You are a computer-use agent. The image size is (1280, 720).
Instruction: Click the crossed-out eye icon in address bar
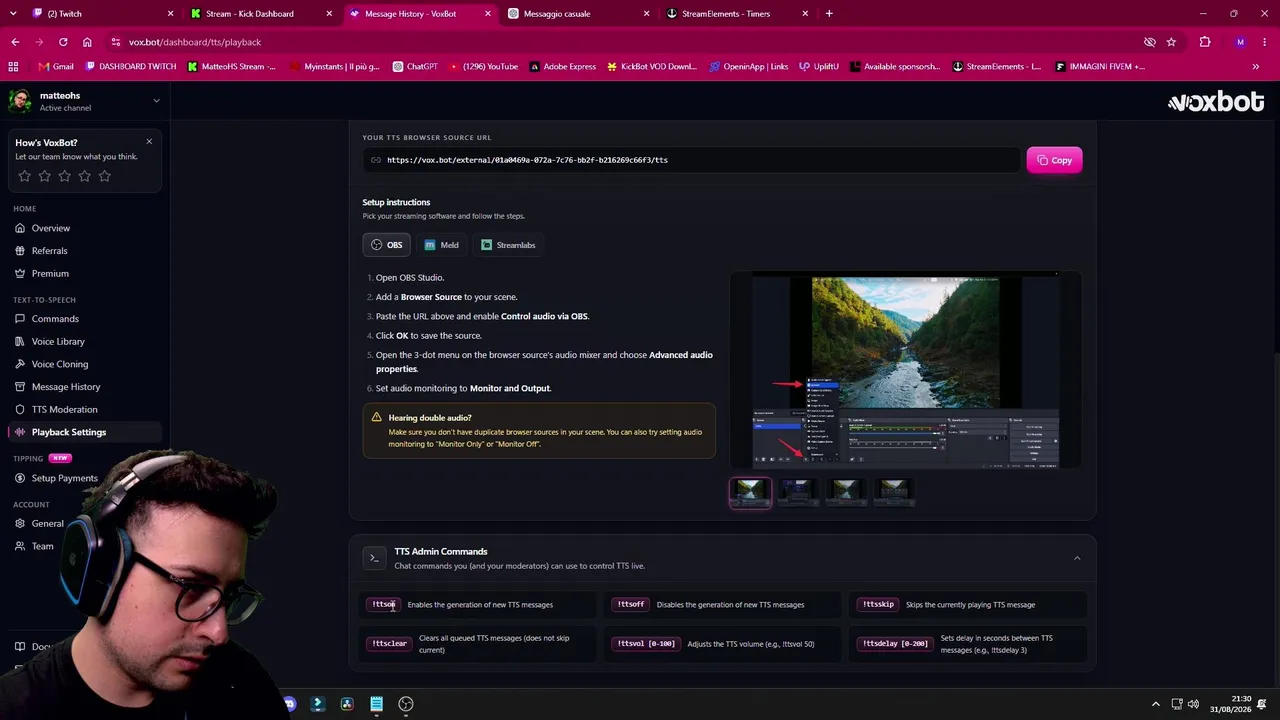coord(1150,42)
